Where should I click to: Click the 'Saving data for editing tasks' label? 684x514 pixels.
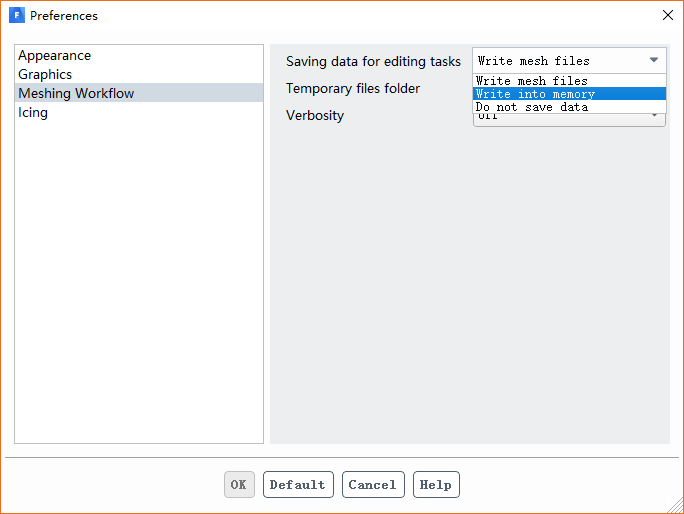[373, 61]
